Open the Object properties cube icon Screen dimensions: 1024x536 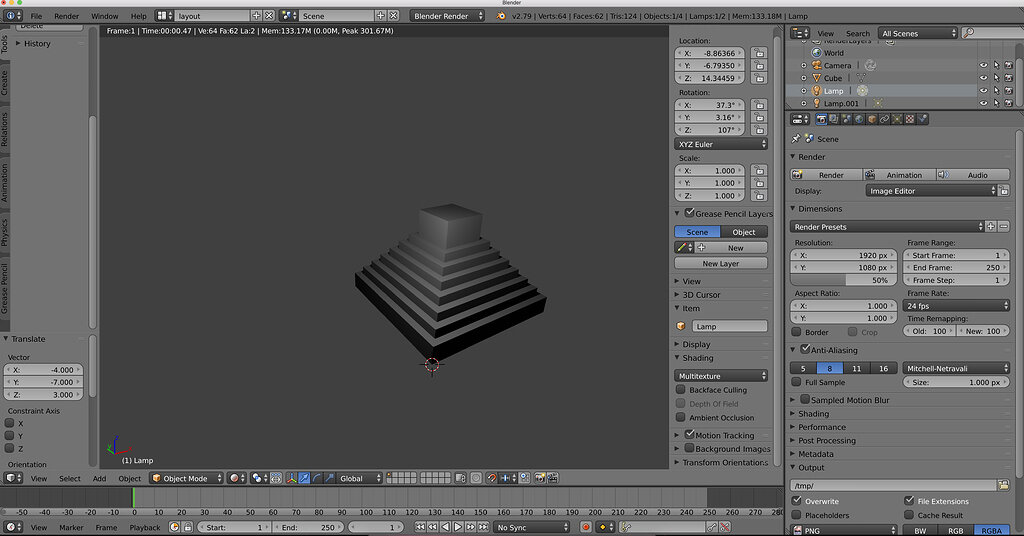[871, 119]
